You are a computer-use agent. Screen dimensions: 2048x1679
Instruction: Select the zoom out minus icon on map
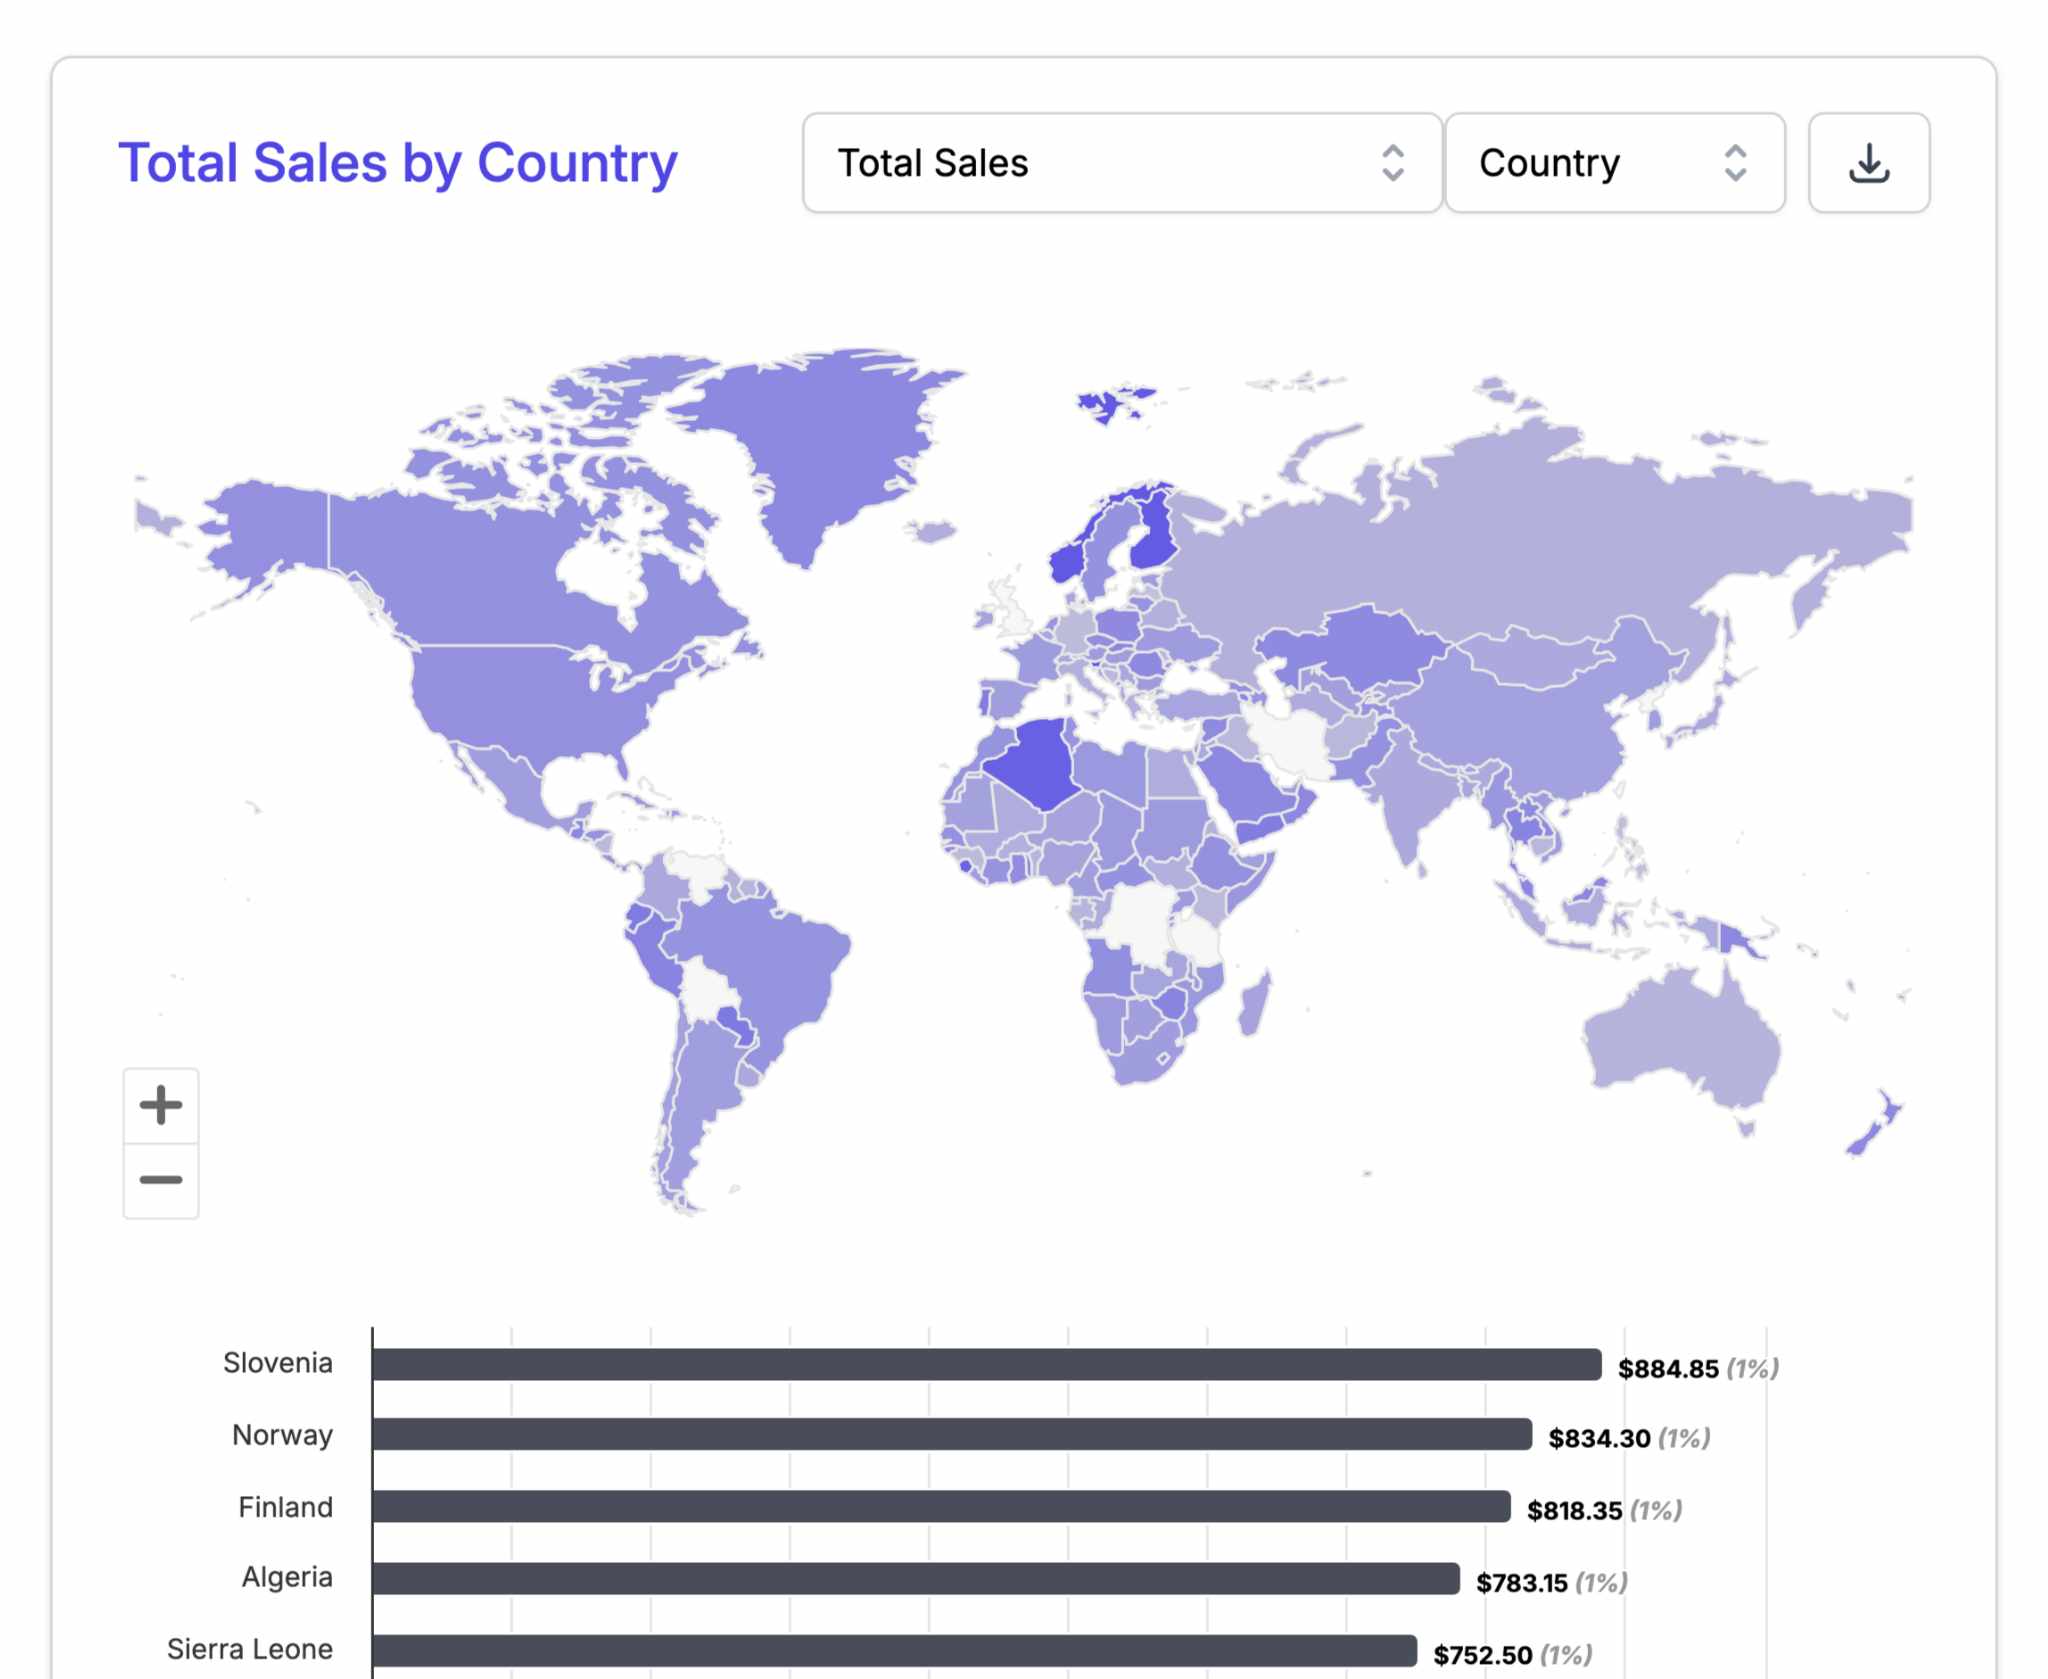[x=160, y=1180]
